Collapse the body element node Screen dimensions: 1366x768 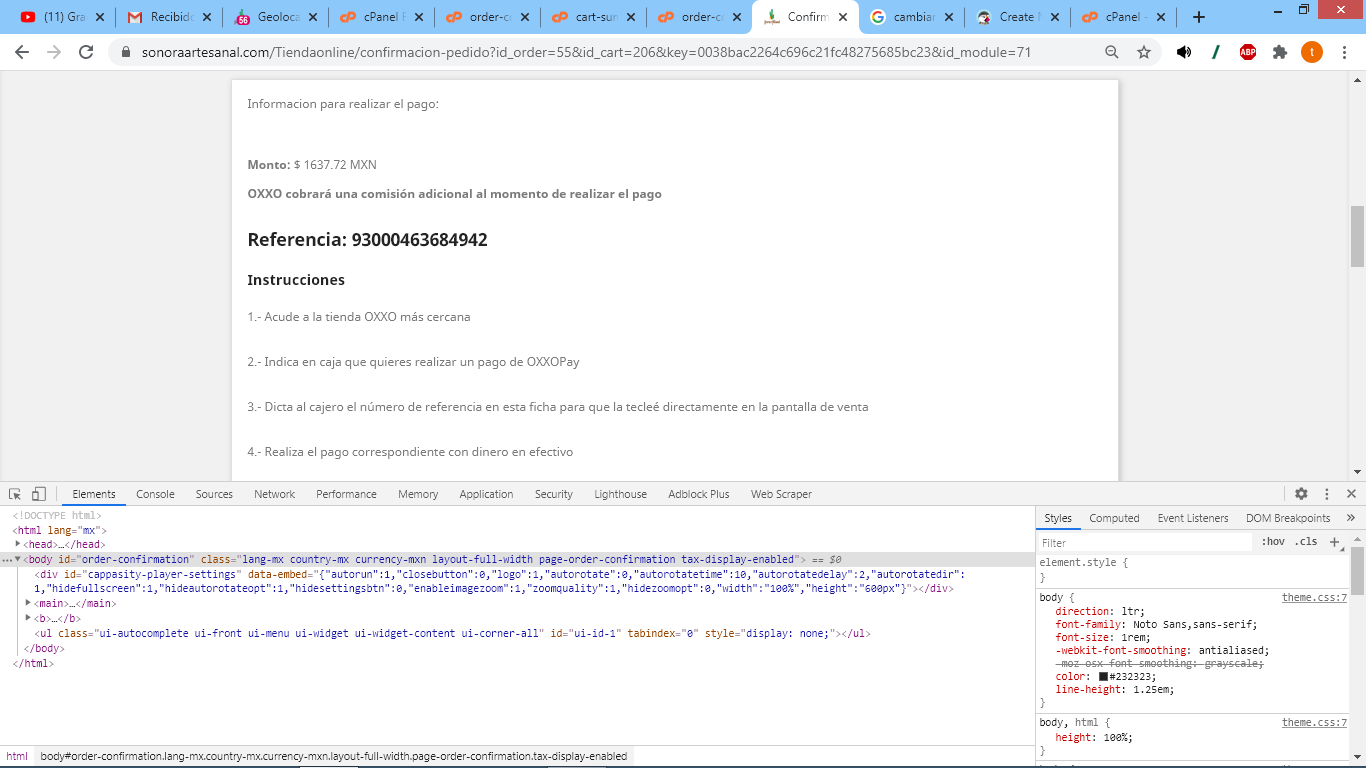coord(18,559)
